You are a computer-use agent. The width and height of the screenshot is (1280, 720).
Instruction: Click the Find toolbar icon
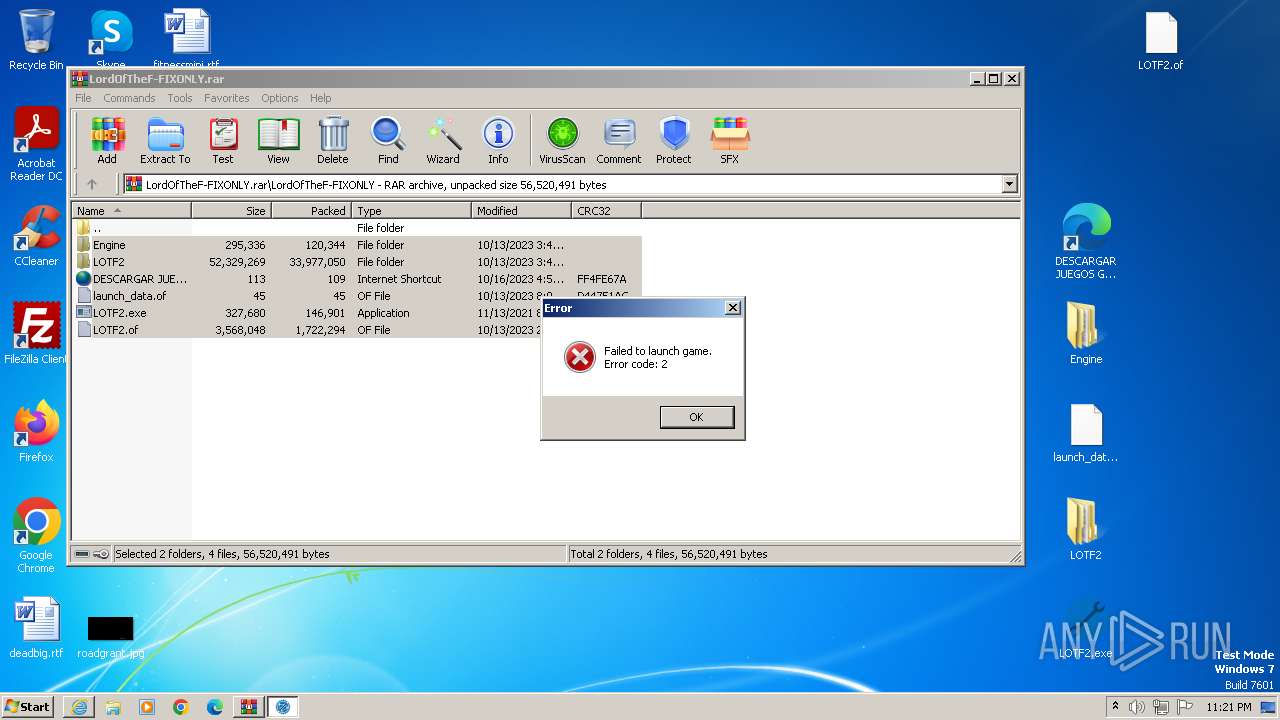388,140
